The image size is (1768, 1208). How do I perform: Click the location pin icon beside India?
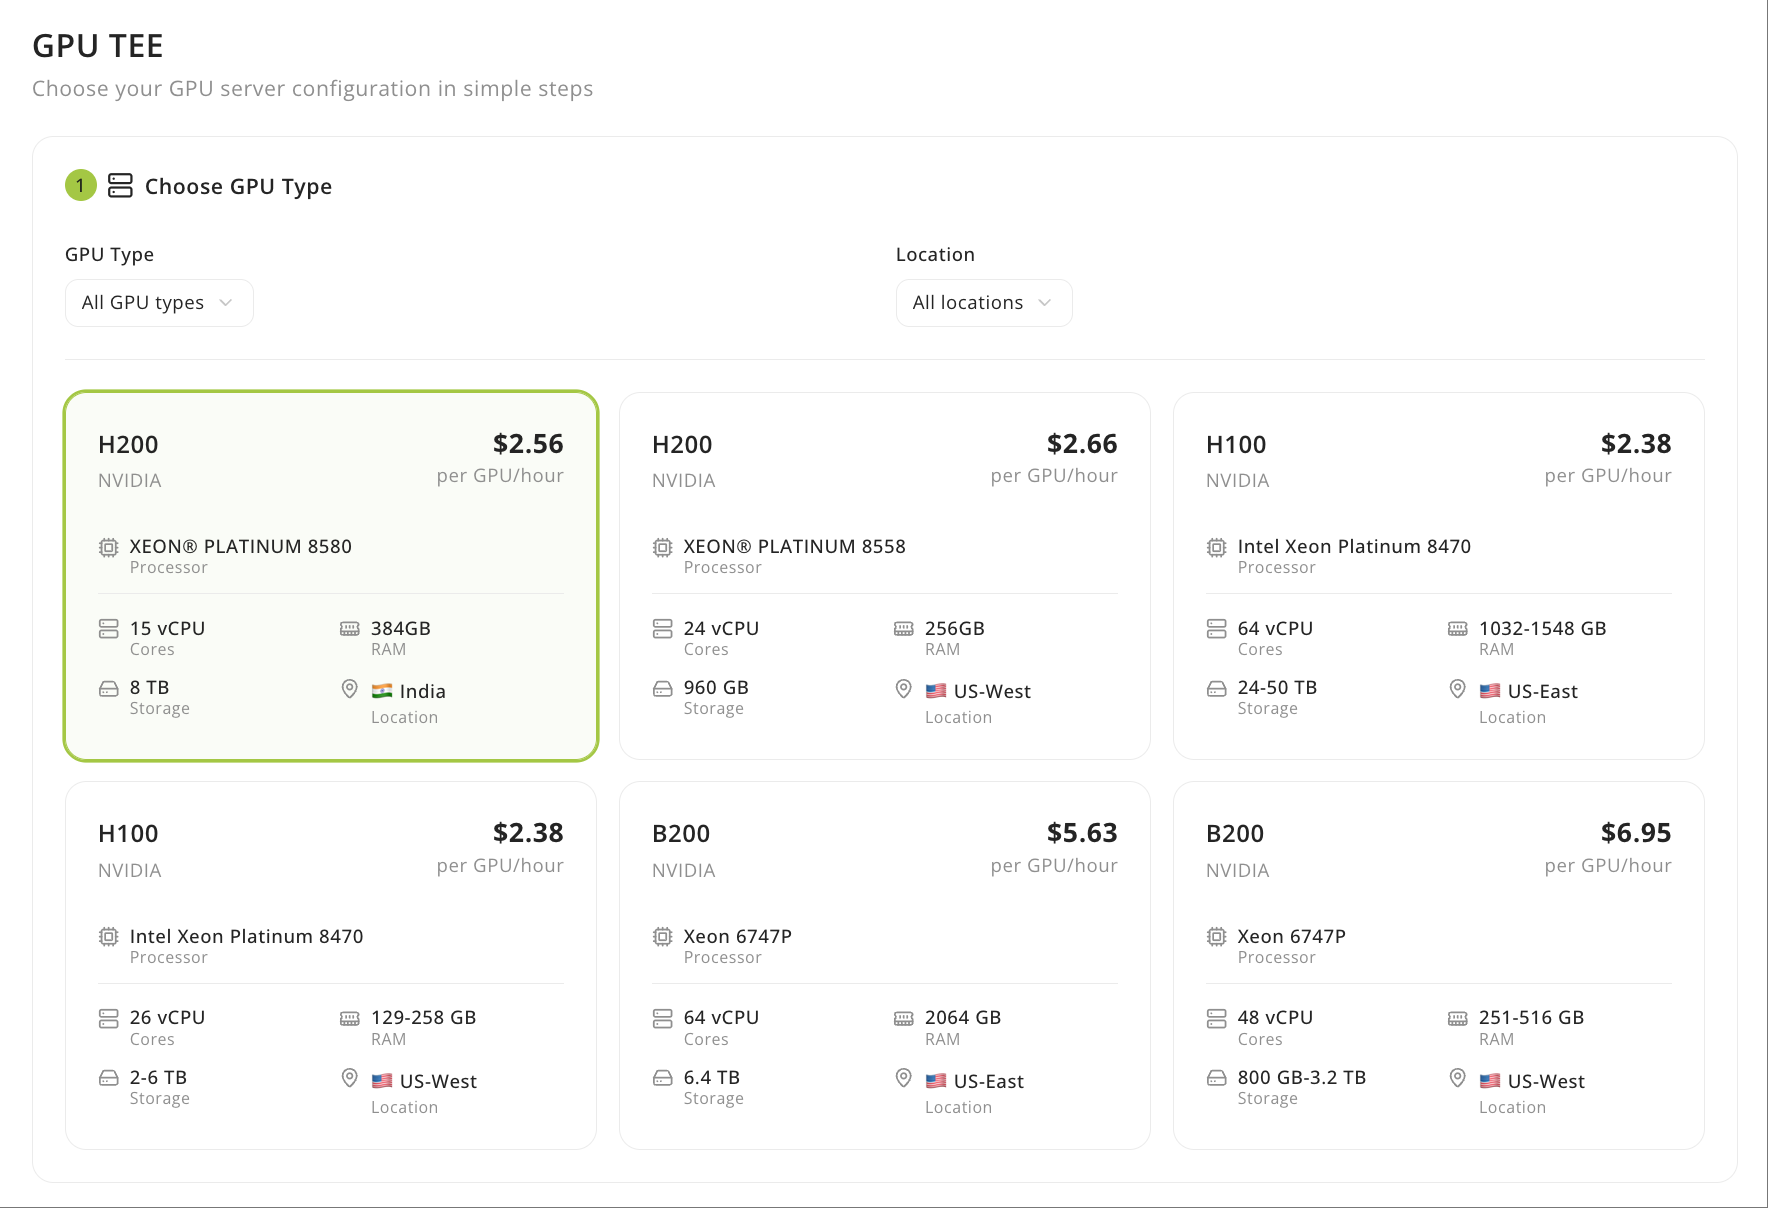350,689
